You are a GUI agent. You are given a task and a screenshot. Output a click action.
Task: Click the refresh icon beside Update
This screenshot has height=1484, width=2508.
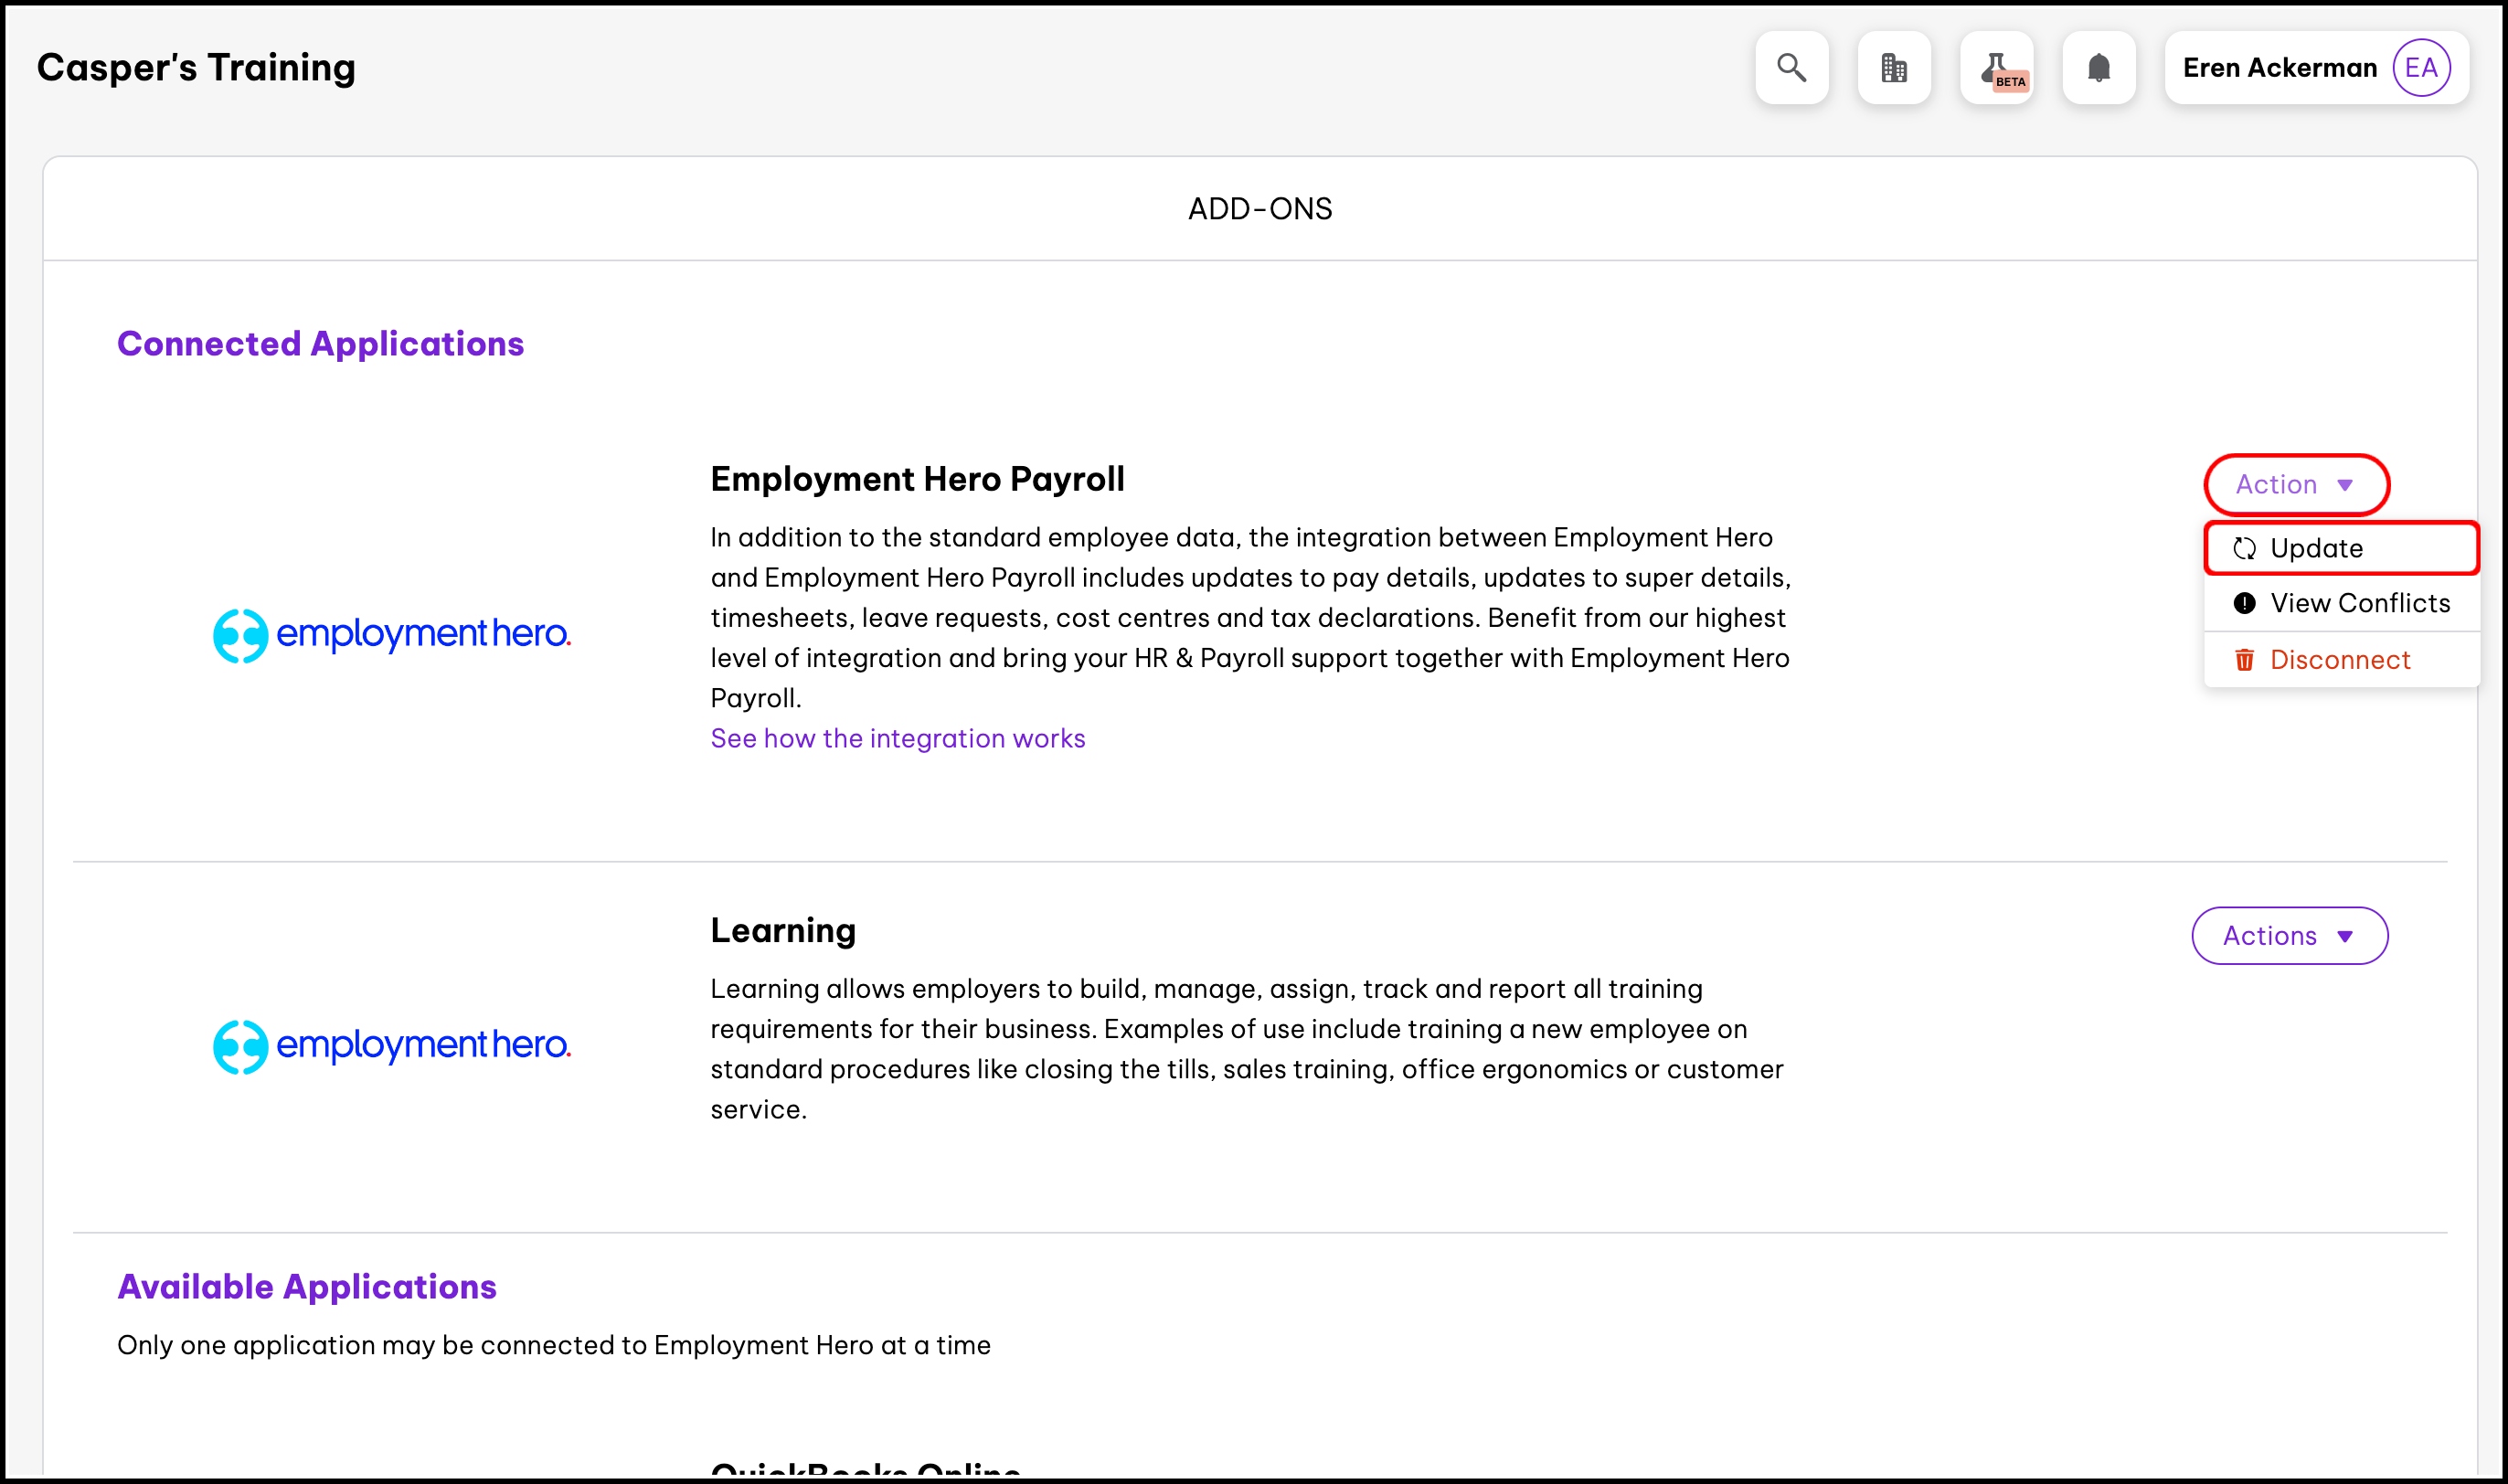(x=2245, y=548)
